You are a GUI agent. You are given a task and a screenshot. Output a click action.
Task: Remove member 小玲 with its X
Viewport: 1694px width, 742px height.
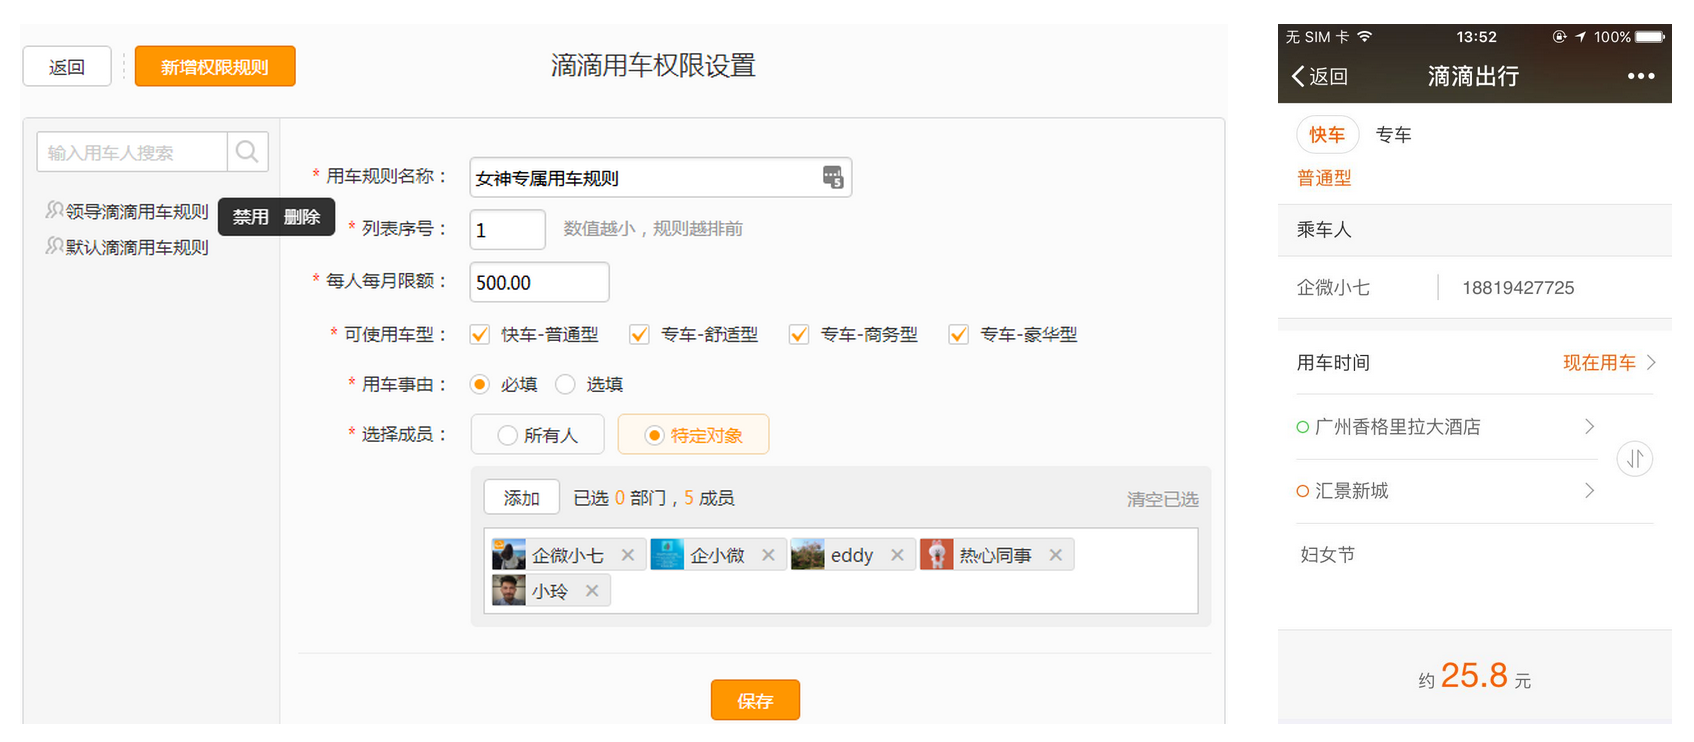pyautogui.click(x=592, y=591)
